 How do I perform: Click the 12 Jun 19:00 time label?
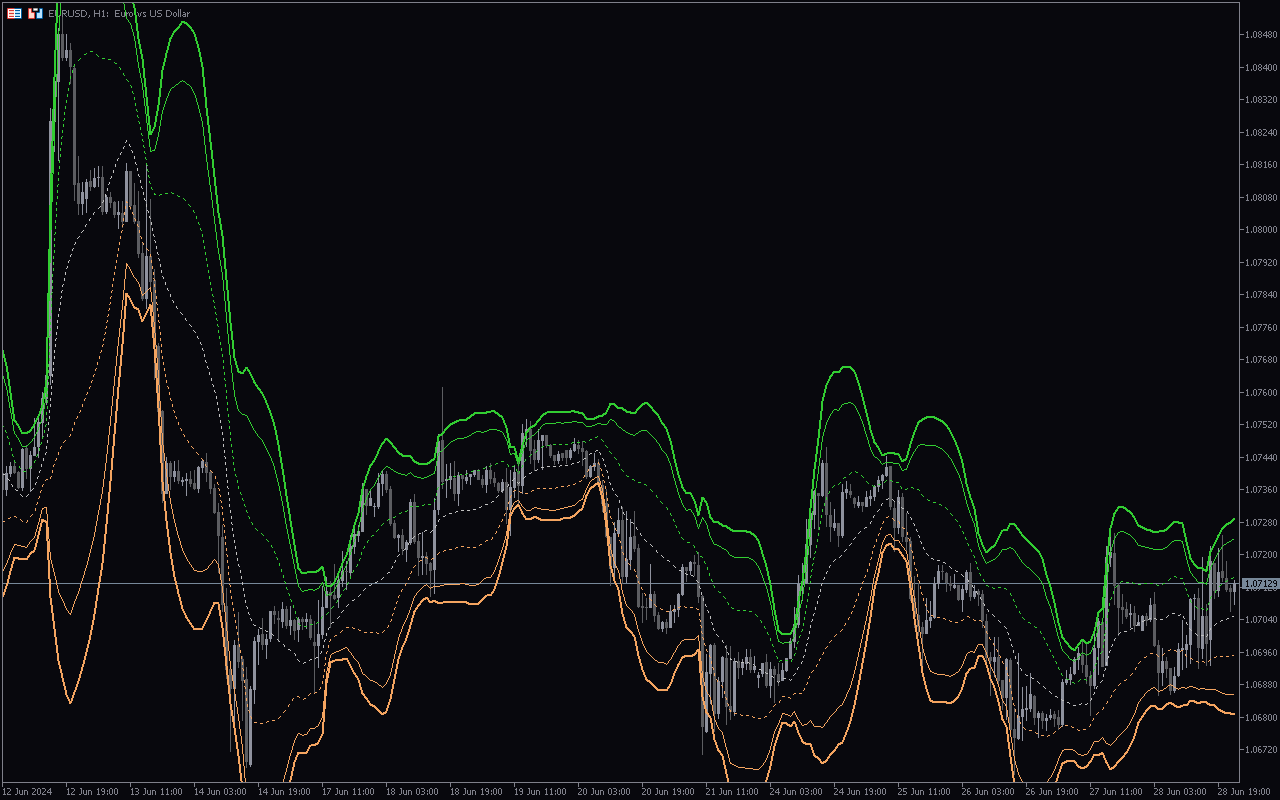click(92, 791)
